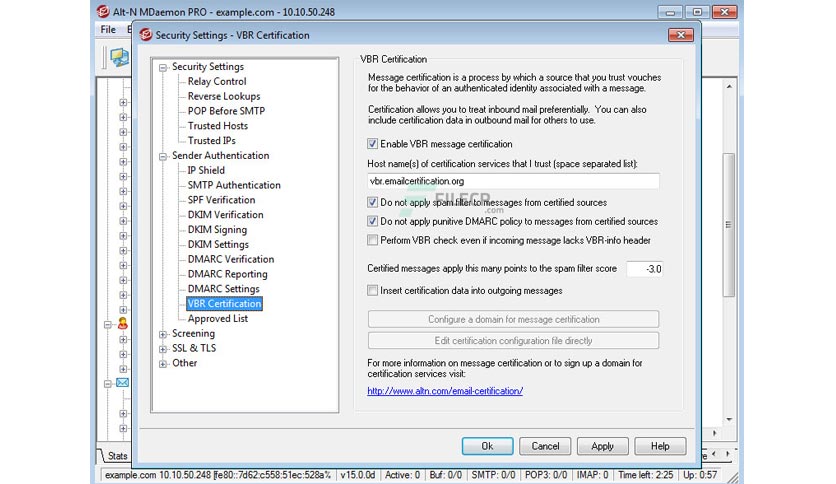Maximize the main MDaemon PRO window
Image resolution: width=836 pixels, height=484 pixels.
tap(697, 11)
